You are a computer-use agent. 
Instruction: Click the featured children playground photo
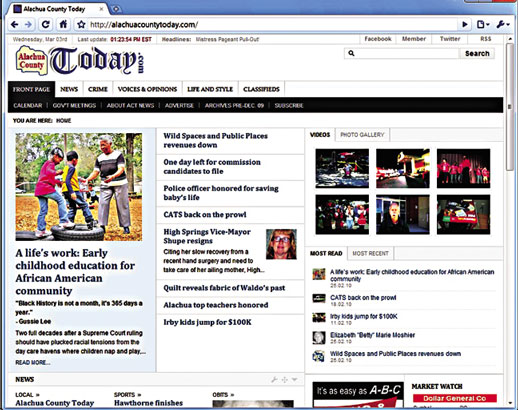[79, 187]
